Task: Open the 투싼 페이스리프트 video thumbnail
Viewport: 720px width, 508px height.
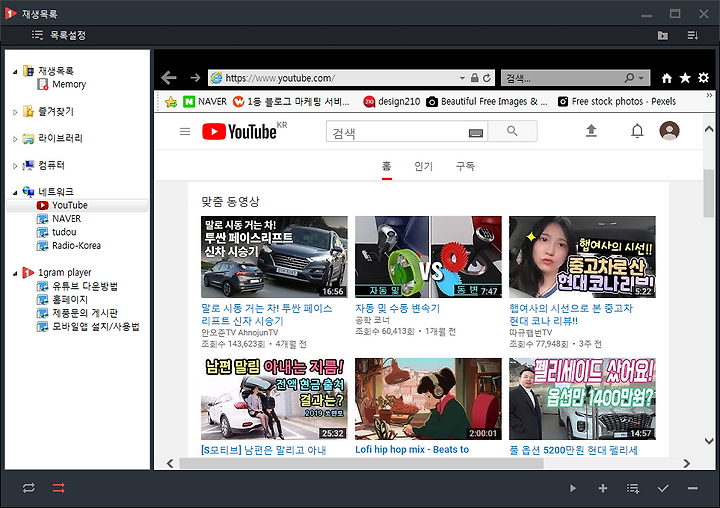Action: tap(274, 257)
